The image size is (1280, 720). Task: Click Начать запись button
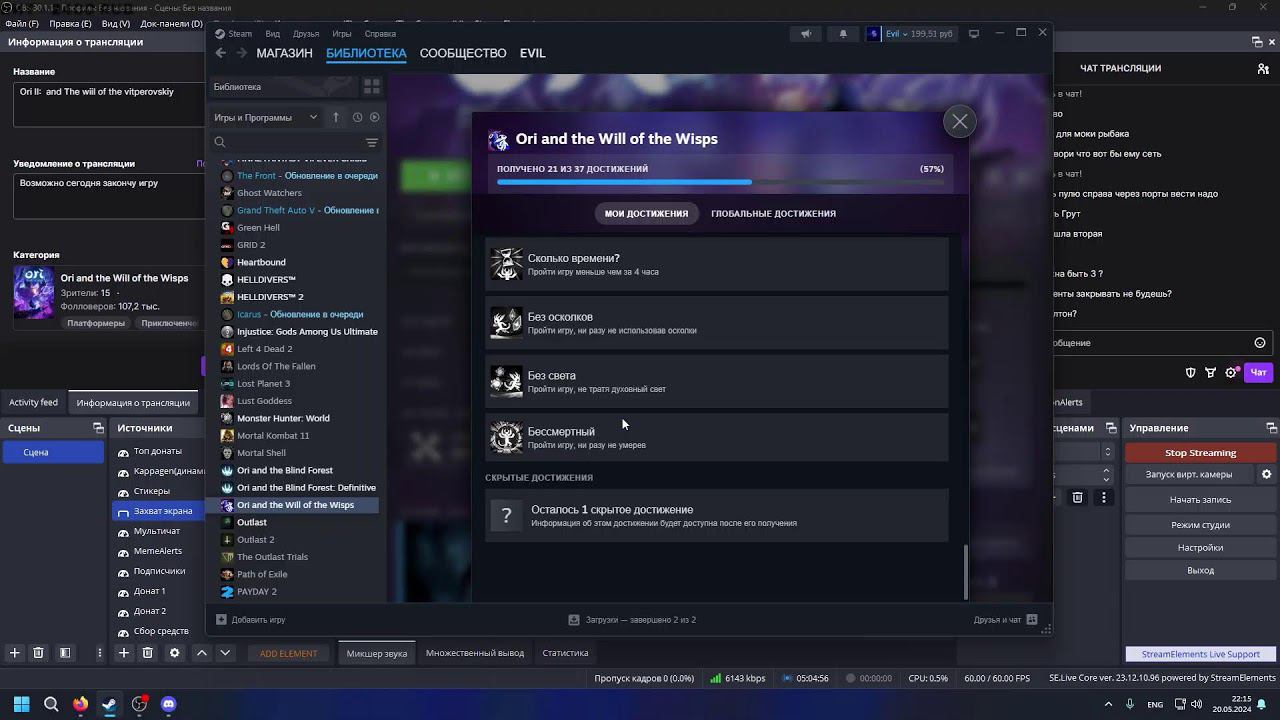pyautogui.click(x=1200, y=499)
